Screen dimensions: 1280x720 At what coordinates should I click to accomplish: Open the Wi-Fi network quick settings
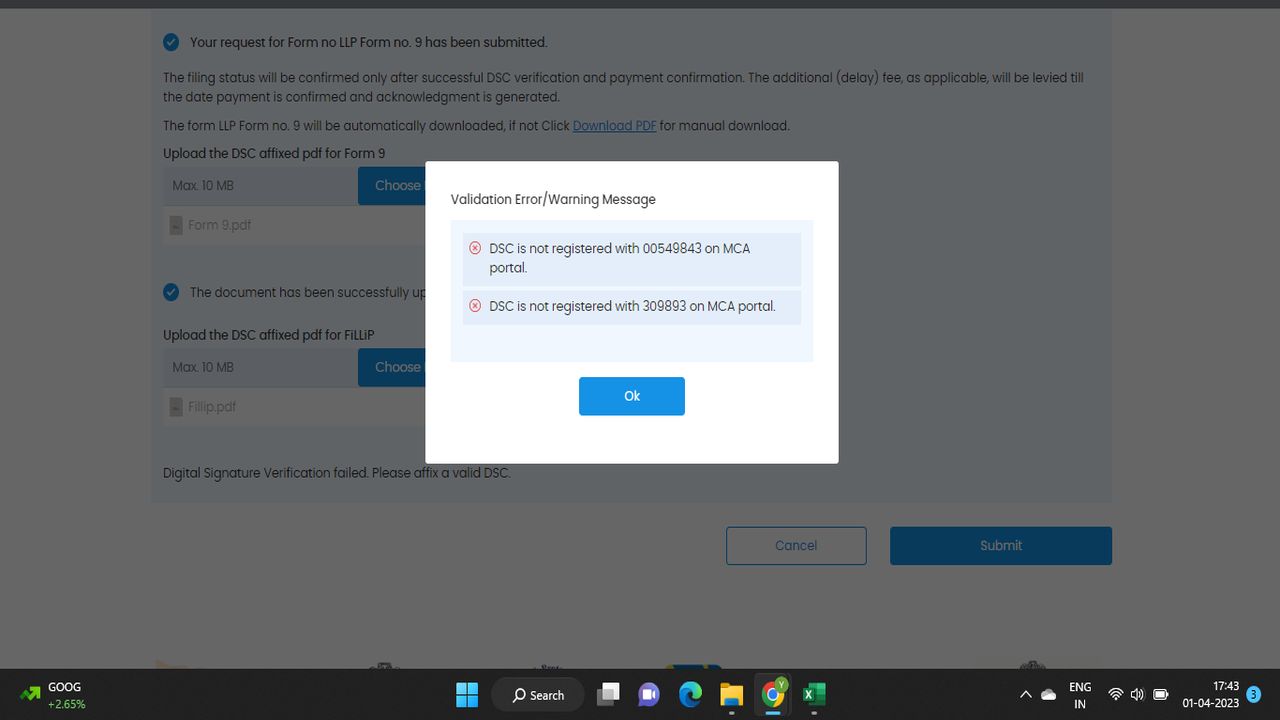point(1115,695)
